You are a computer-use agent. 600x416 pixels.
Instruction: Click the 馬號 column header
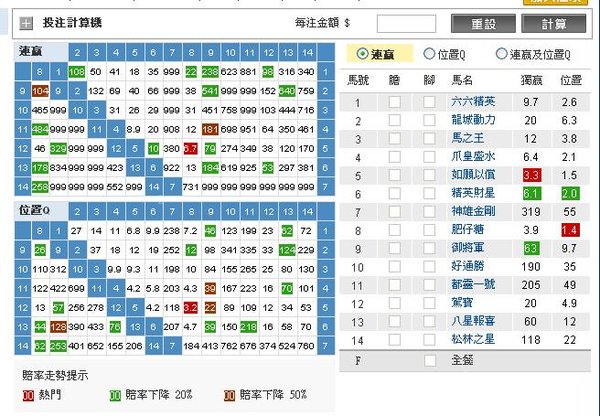click(358, 80)
